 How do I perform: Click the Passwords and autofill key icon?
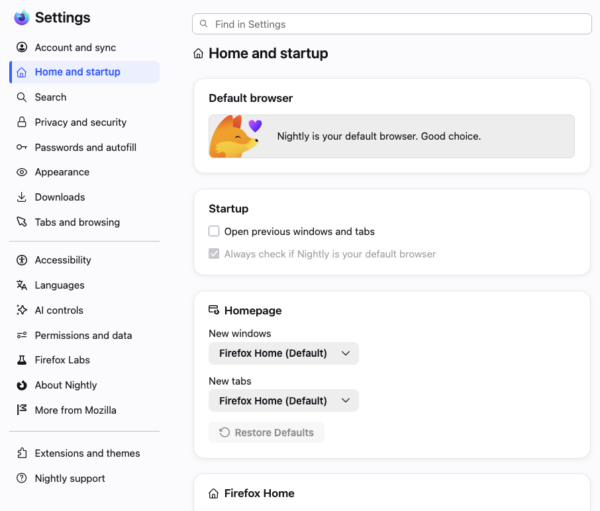(22, 147)
